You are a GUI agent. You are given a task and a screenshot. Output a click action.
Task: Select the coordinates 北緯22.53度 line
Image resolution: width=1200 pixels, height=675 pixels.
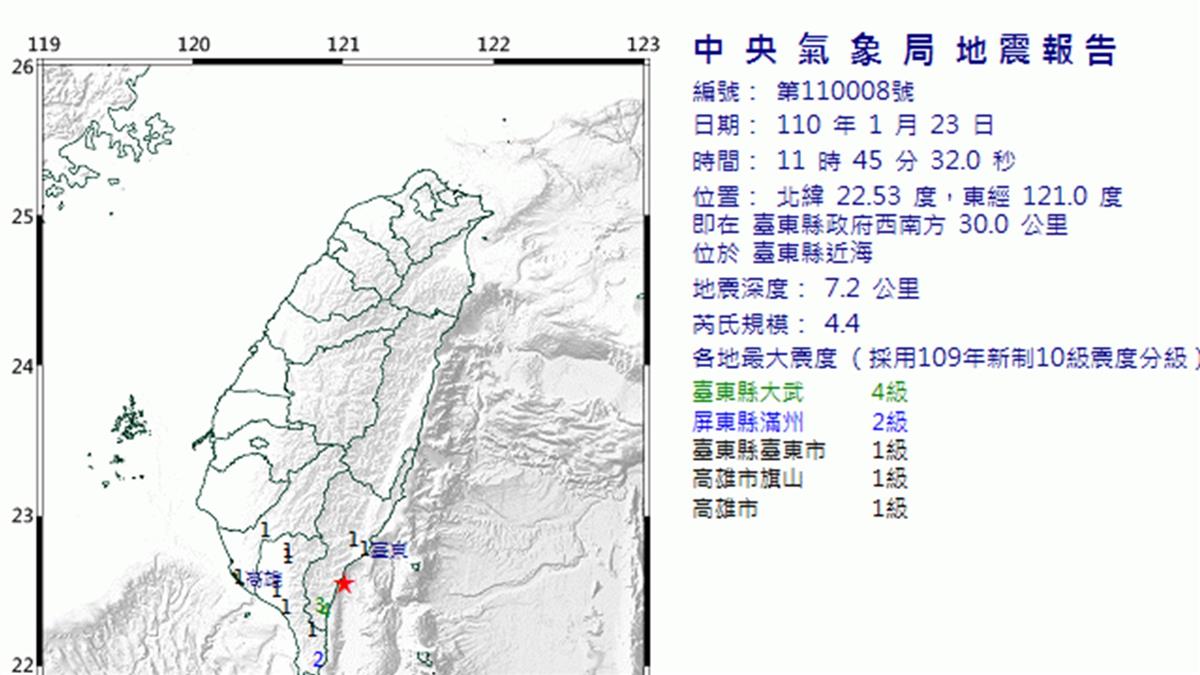907,196
